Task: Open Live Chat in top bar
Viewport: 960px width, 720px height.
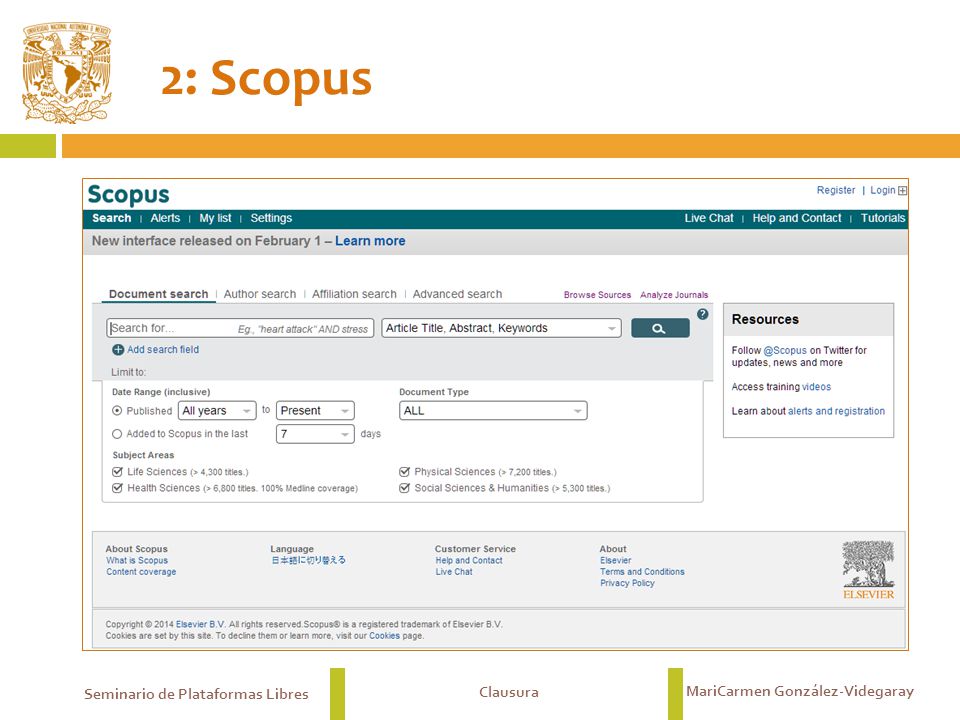Action: coord(709,218)
